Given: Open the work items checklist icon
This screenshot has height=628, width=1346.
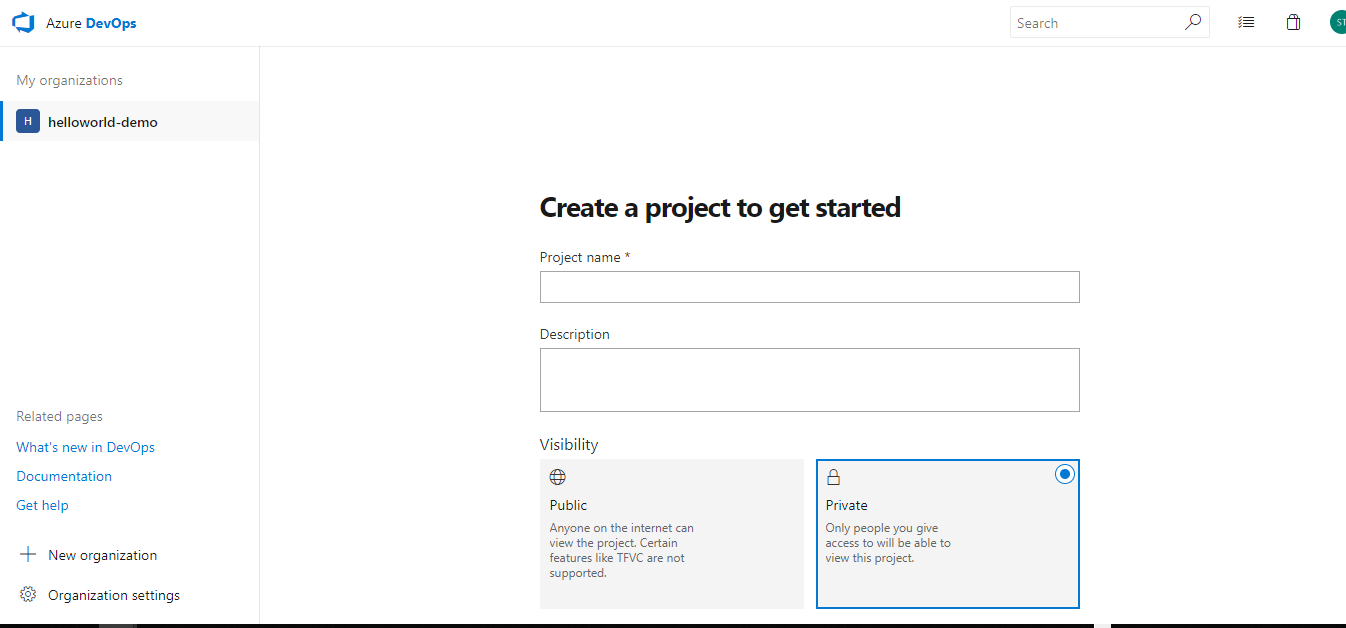Looking at the screenshot, I should click(1246, 21).
